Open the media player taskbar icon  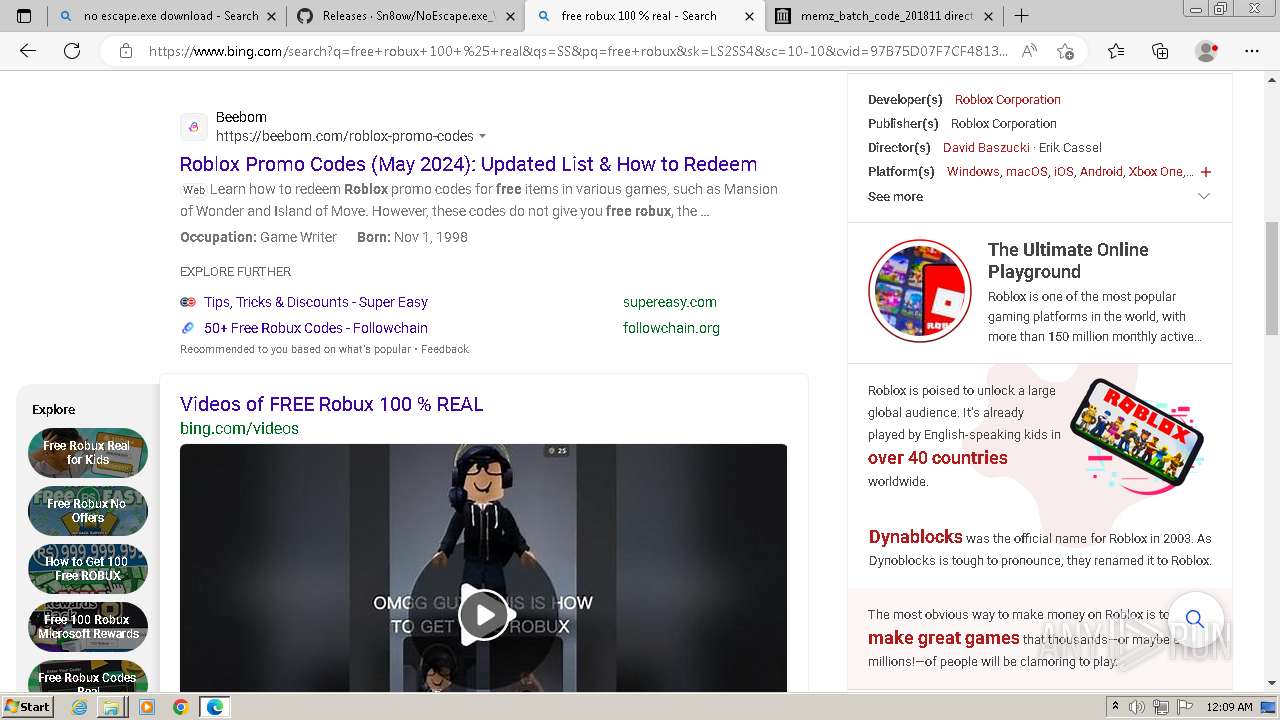[x=147, y=707]
